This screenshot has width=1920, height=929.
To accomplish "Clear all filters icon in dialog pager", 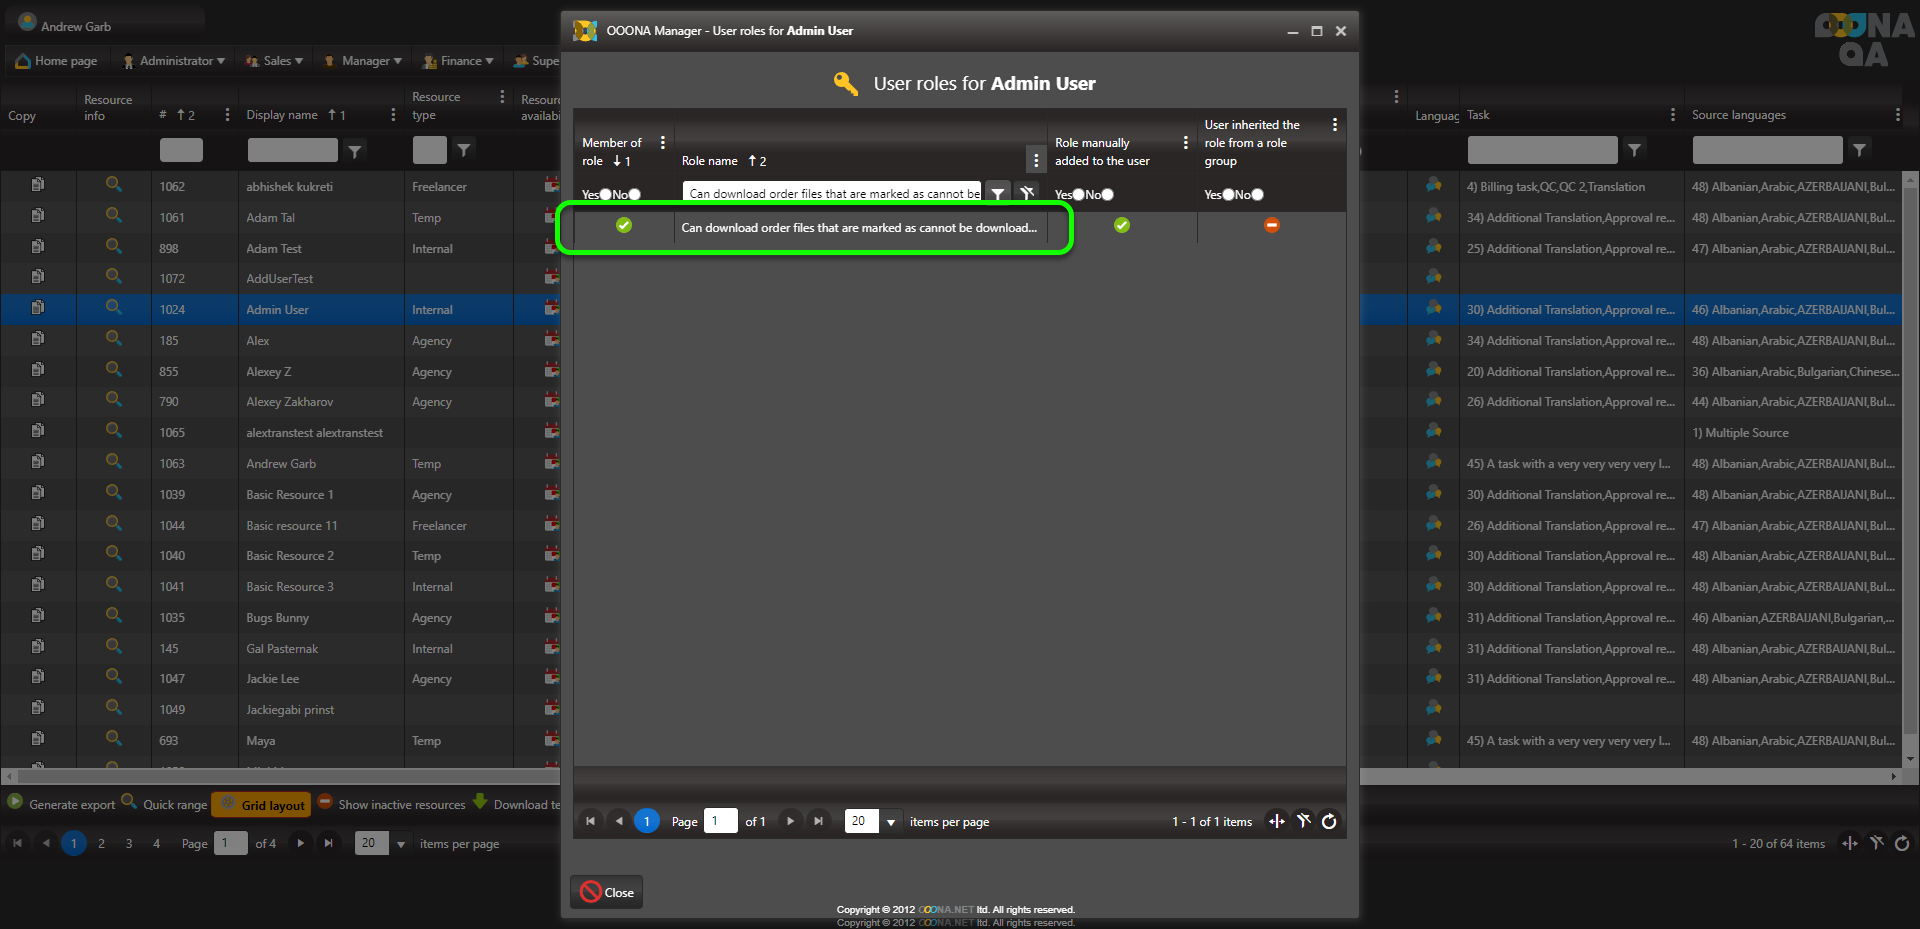I will tap(1303, 822).
